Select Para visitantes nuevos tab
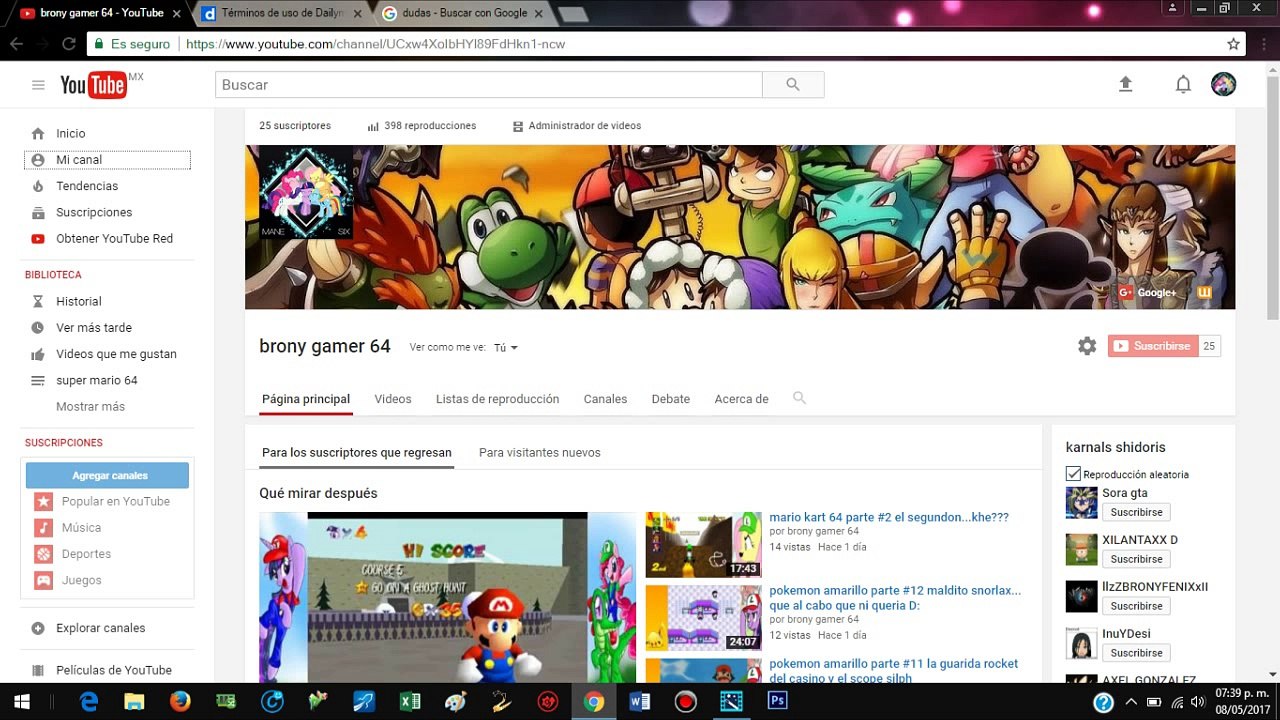Image resolution: width=1280 pixels, height=720 pixels. tap(540, 453)
